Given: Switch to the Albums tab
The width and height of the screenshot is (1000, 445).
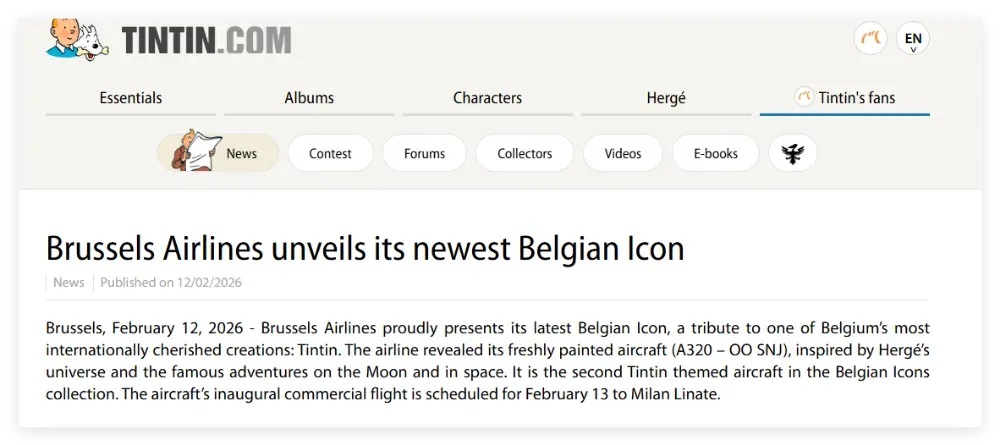Looking at the screenshot, I should pyautogui.click(x=309, y=98).
